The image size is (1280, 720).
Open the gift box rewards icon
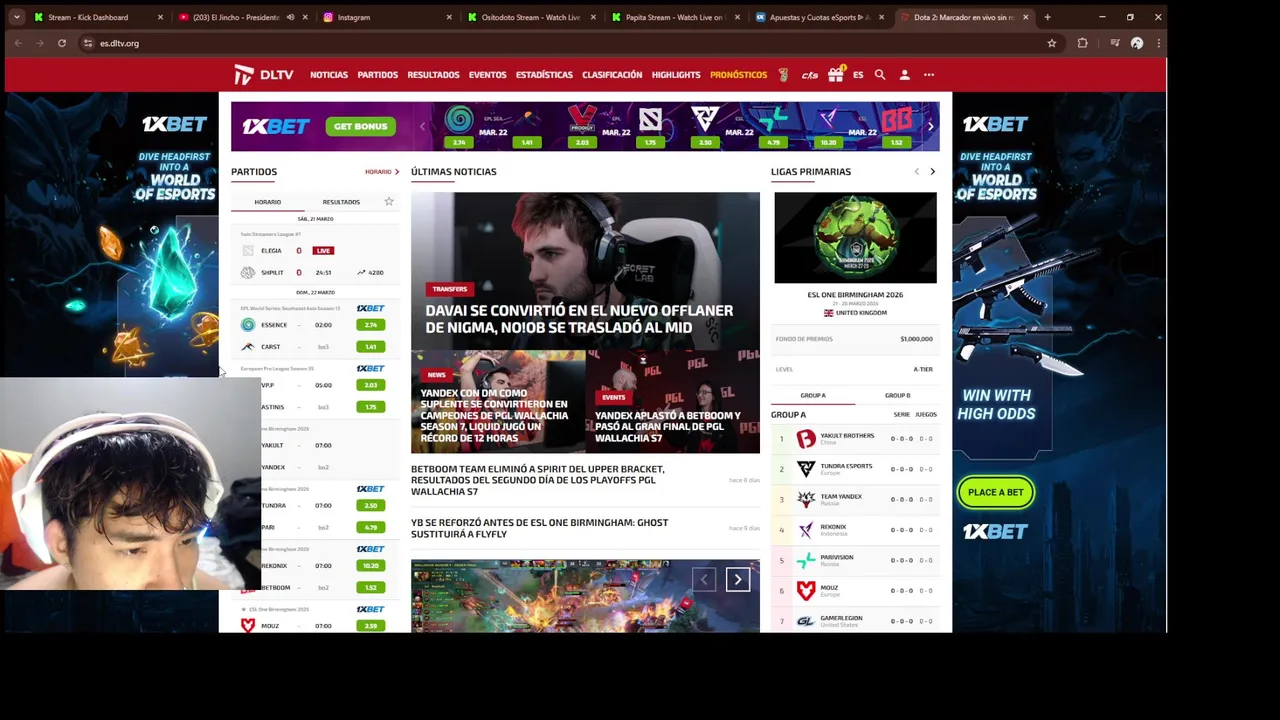[x=835, y=74]
